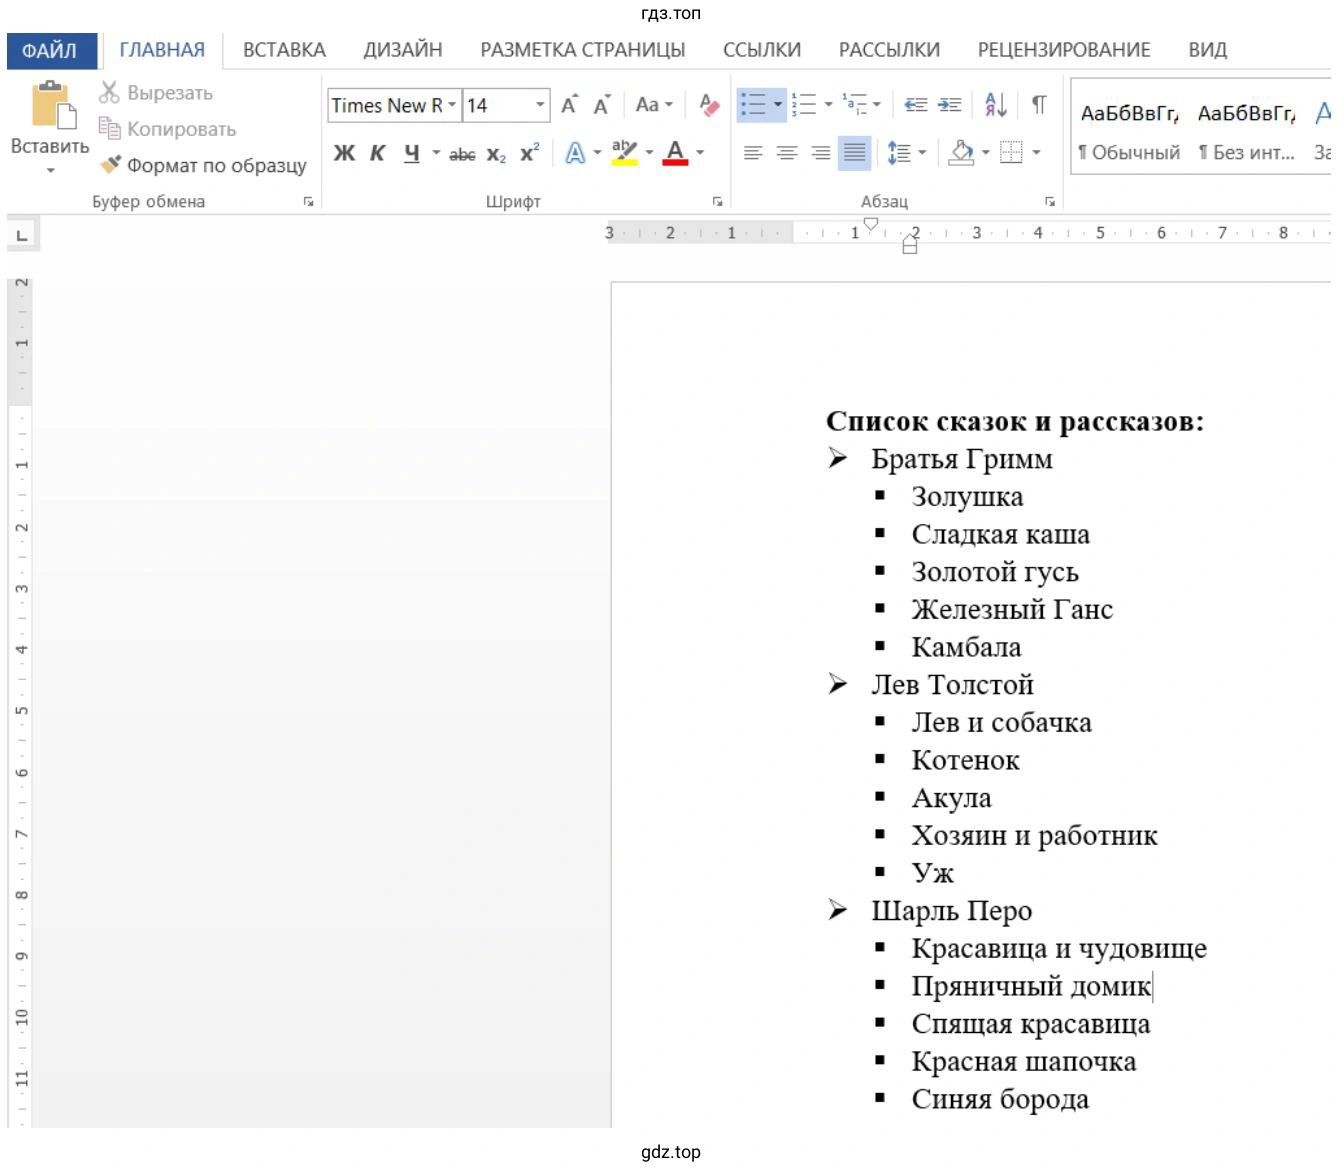Image resolution: width=1344 pixels, height=1172 pixels.
Task: Switch to ДИЗАЙН tab
Action: pos(403,50)
